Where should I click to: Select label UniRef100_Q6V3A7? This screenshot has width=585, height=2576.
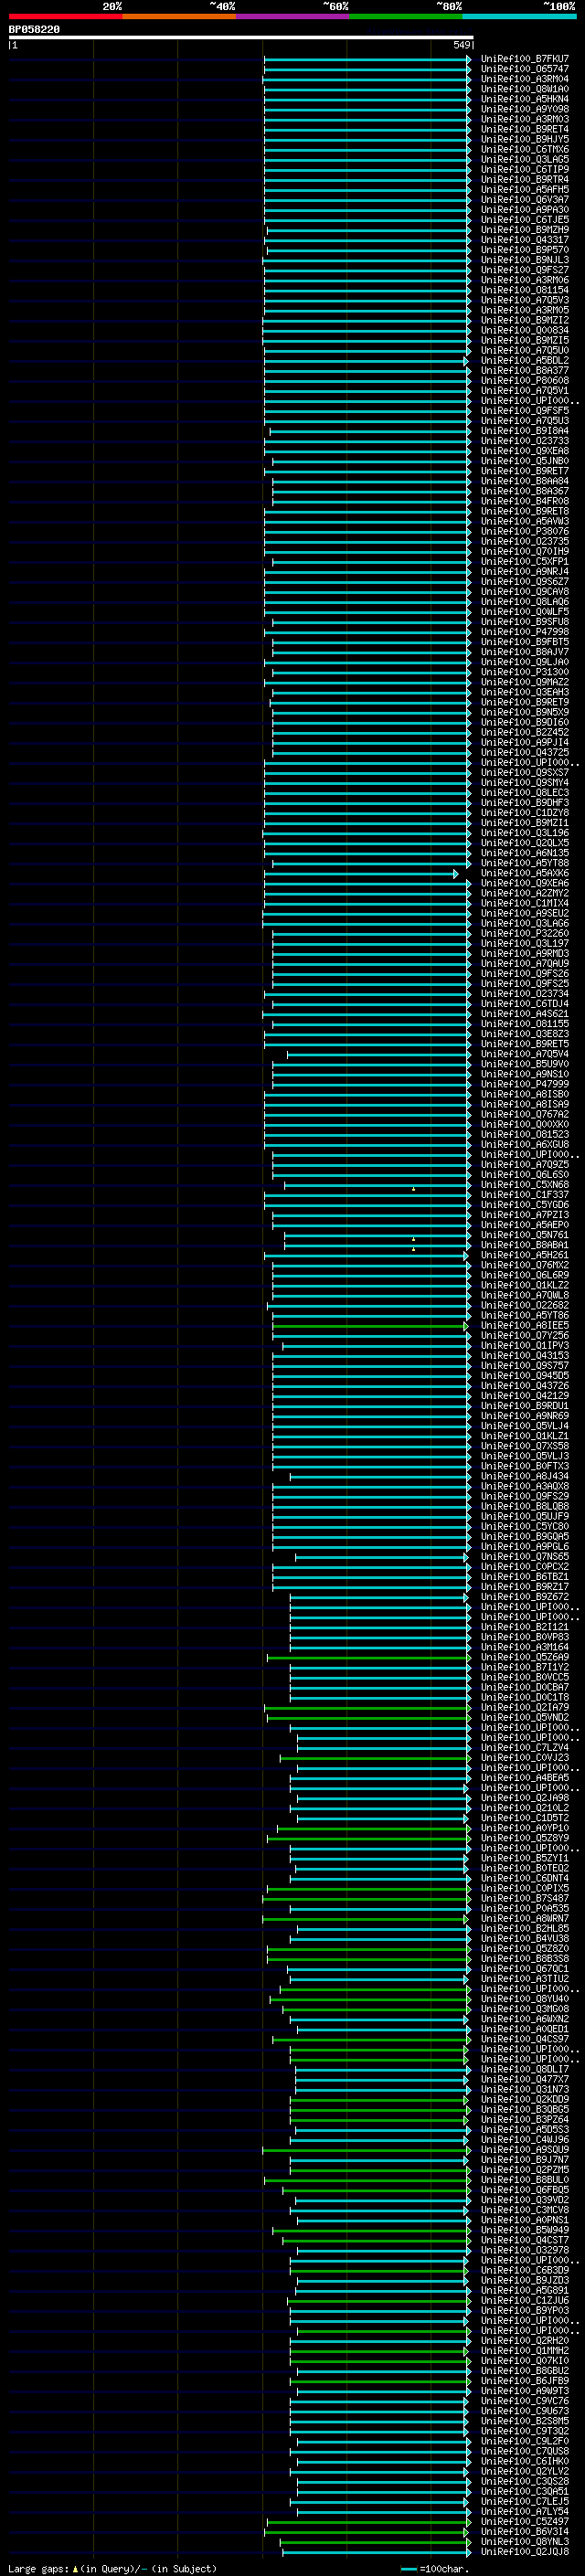(525, 199)
